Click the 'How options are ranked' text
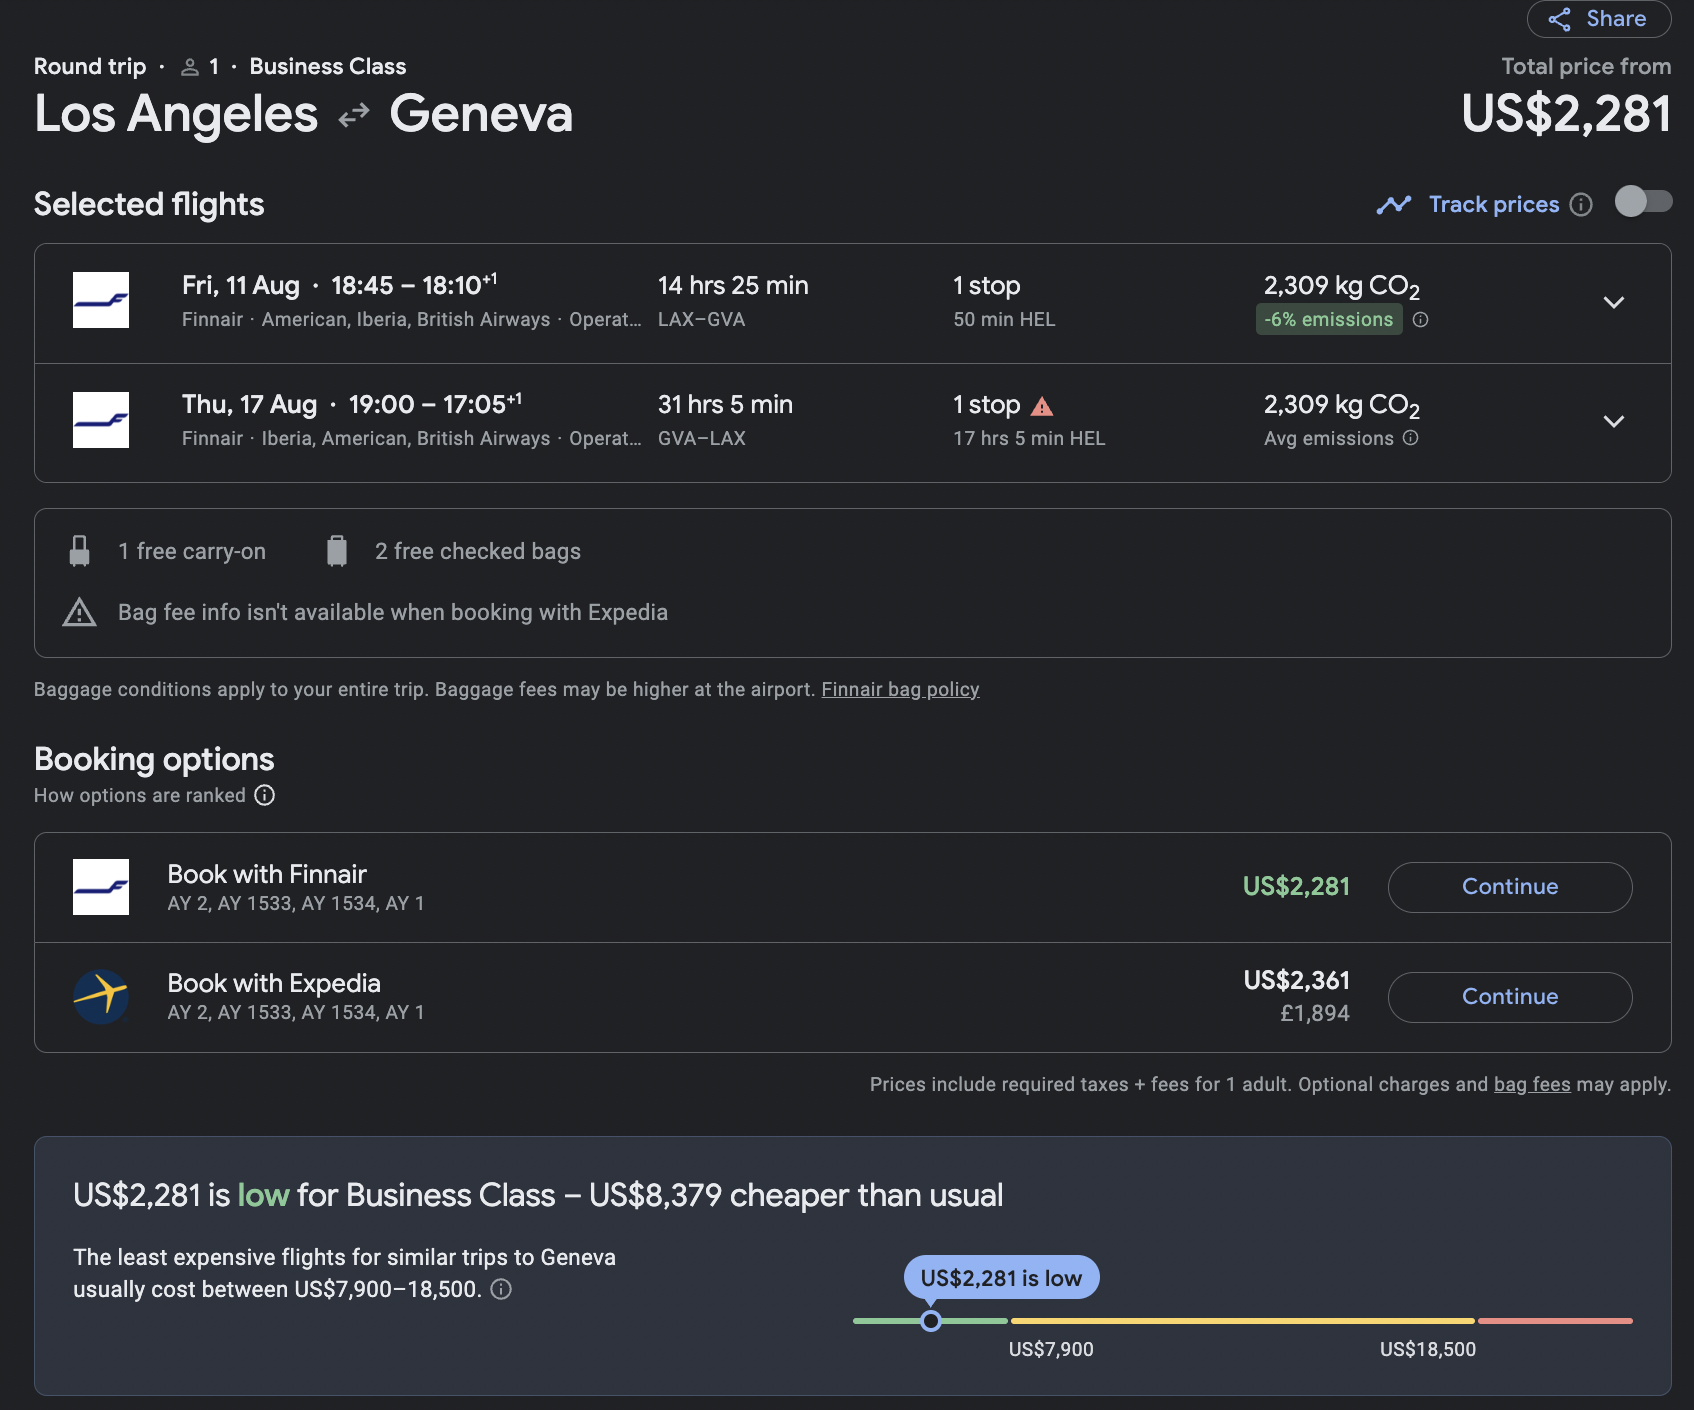This screenshot has height=1410, width=1694. (140, 795)
